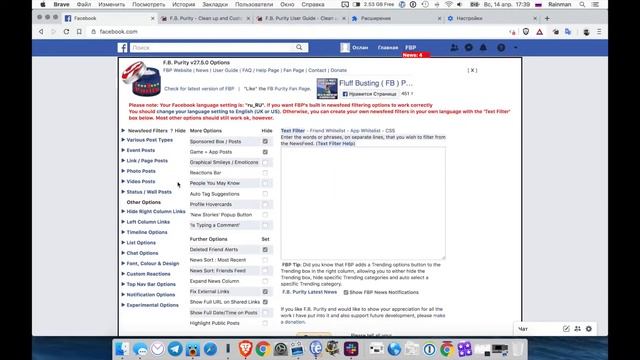Toggle Game + App Posts checkbox
The height and width of the screenshot is (360, 640).
coord(265,152)
